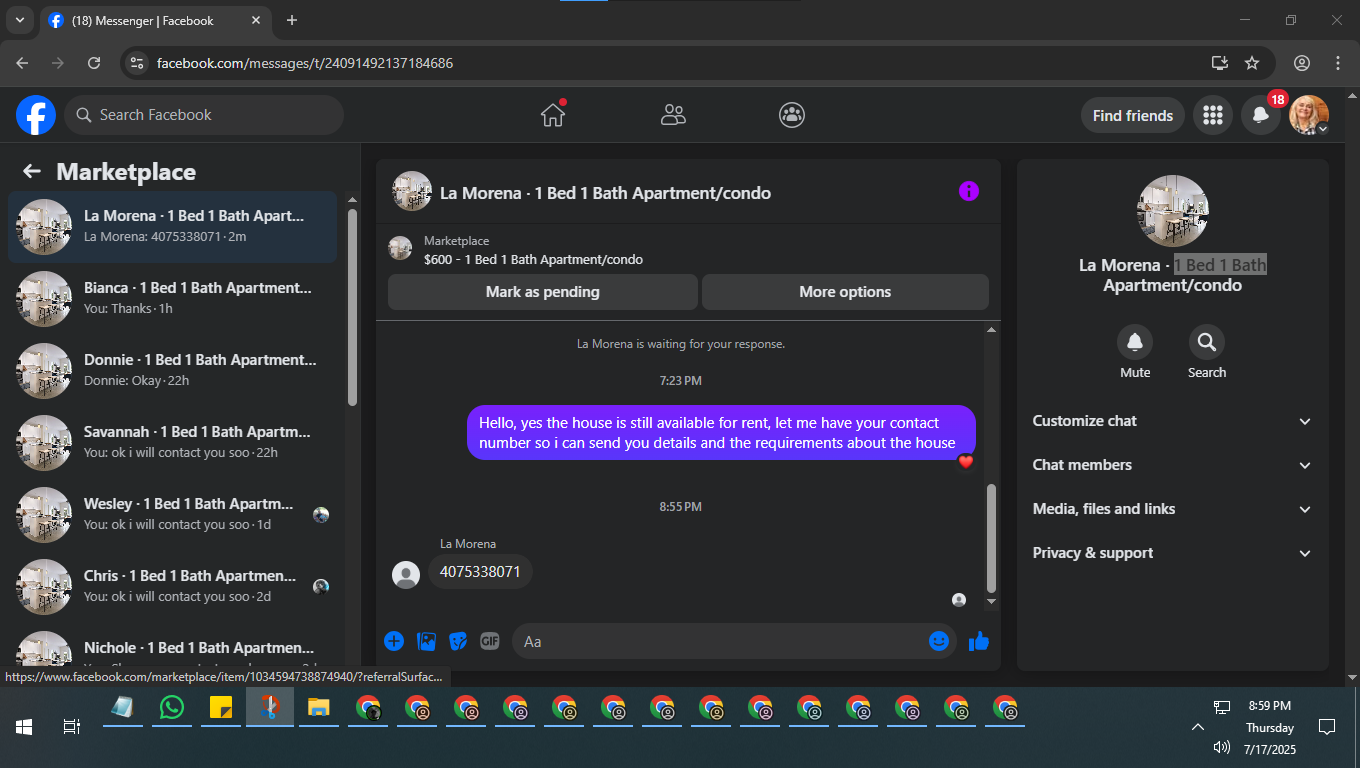The width and height of the screenshot is (1360, 768).
Task: Open the Windows notification center
Action: point(1327,727)
